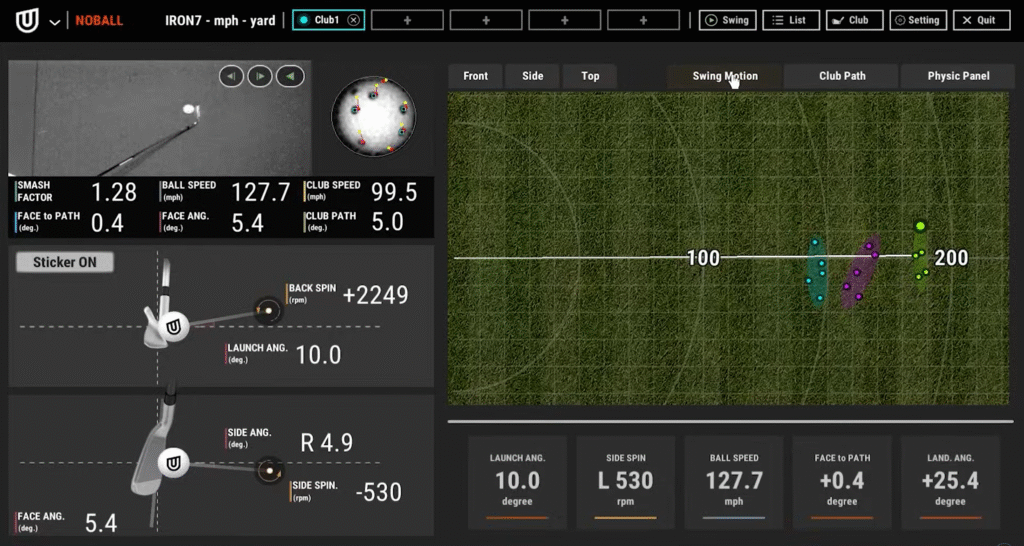Click the previous frame playback button
The width and height of the screenshot is (1024, 546).
click(x=231, y=76)
